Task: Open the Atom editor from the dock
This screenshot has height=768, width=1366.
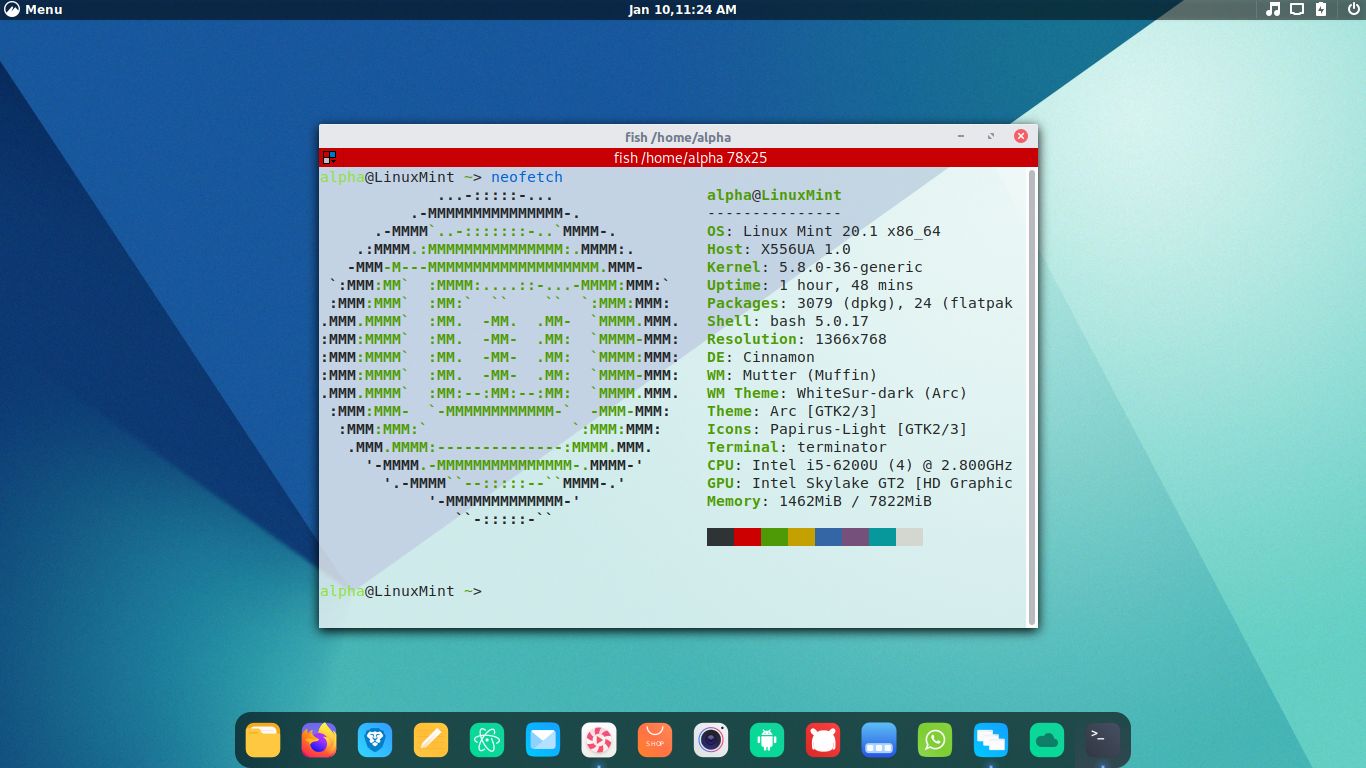Action: (x=487, y=740)
